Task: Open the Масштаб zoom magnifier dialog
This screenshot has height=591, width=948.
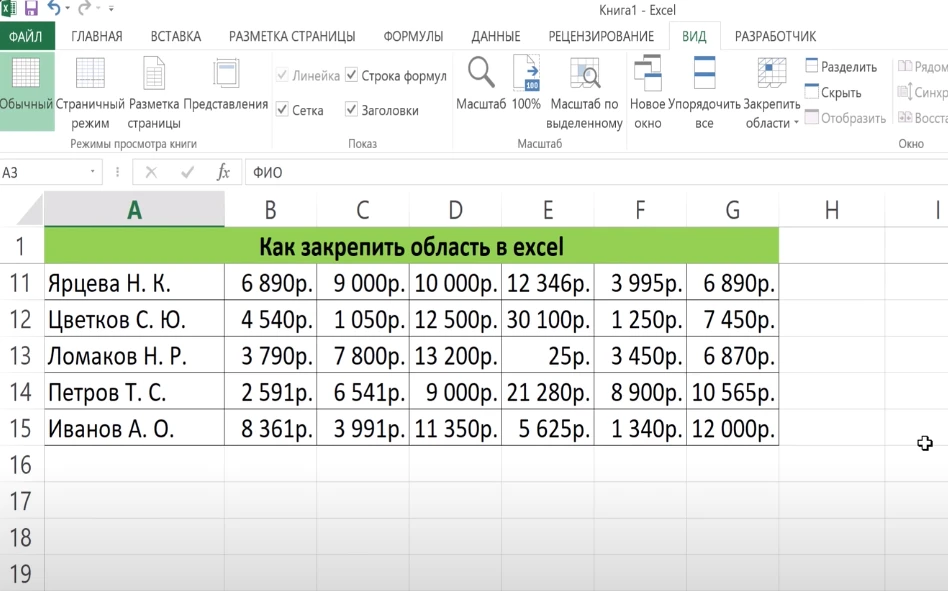Action: tap(481, 84)
